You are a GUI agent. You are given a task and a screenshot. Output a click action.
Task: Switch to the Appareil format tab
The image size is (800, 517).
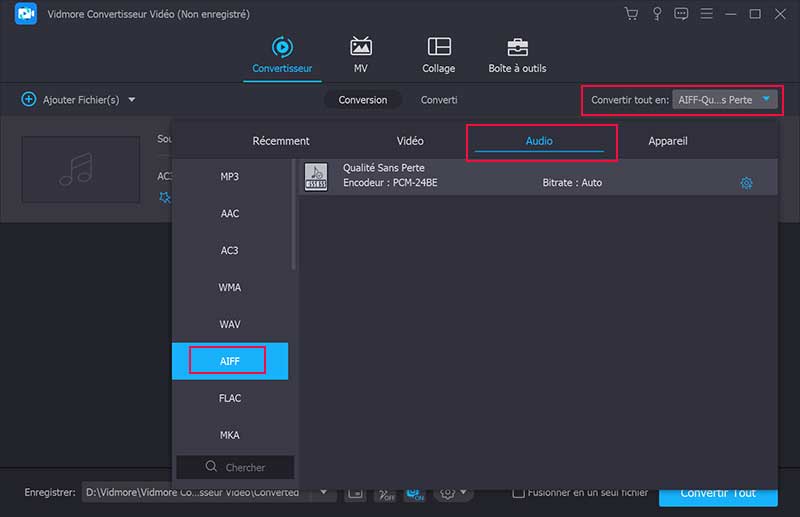667,141
